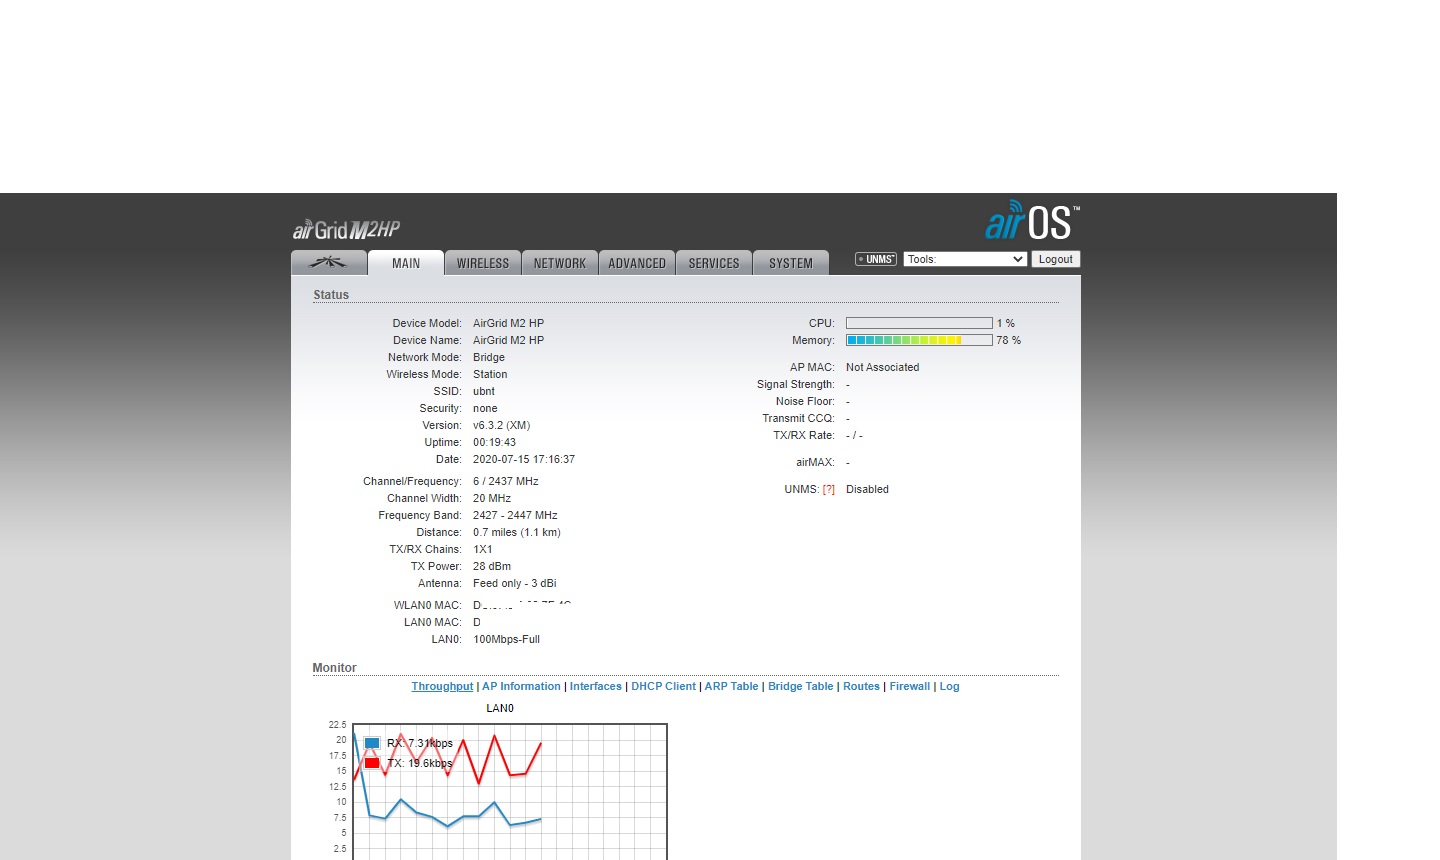
Task: Click the Wireless Mode value Station
Action: [x=490, y=374]
